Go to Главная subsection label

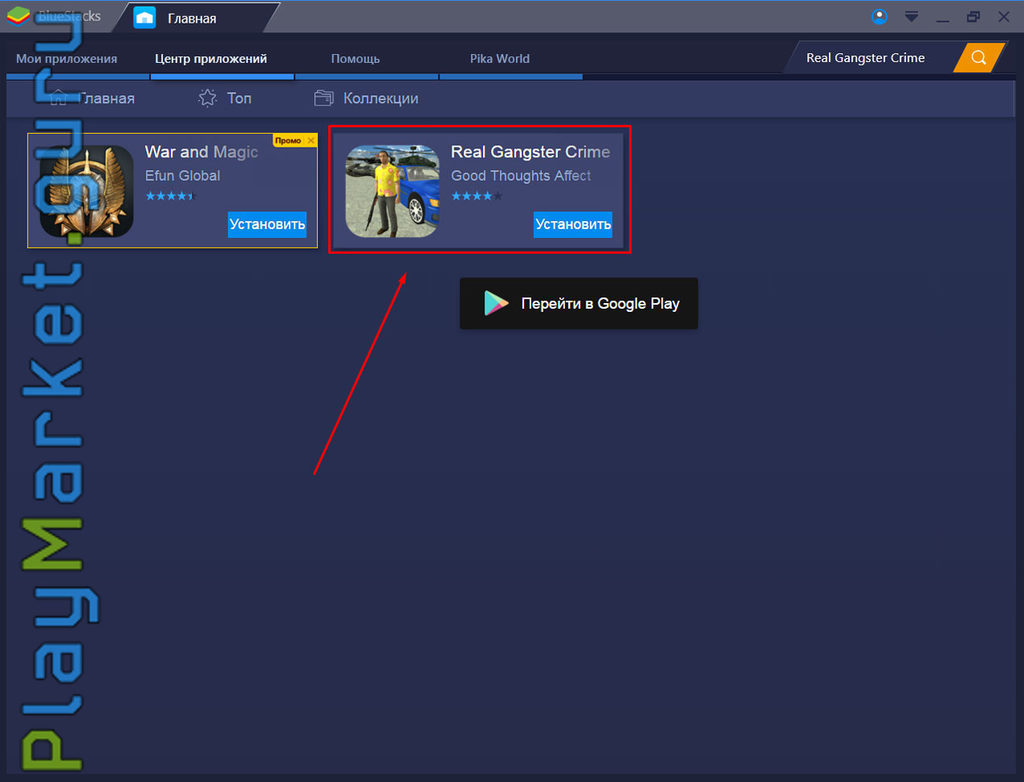pos(107,99)
